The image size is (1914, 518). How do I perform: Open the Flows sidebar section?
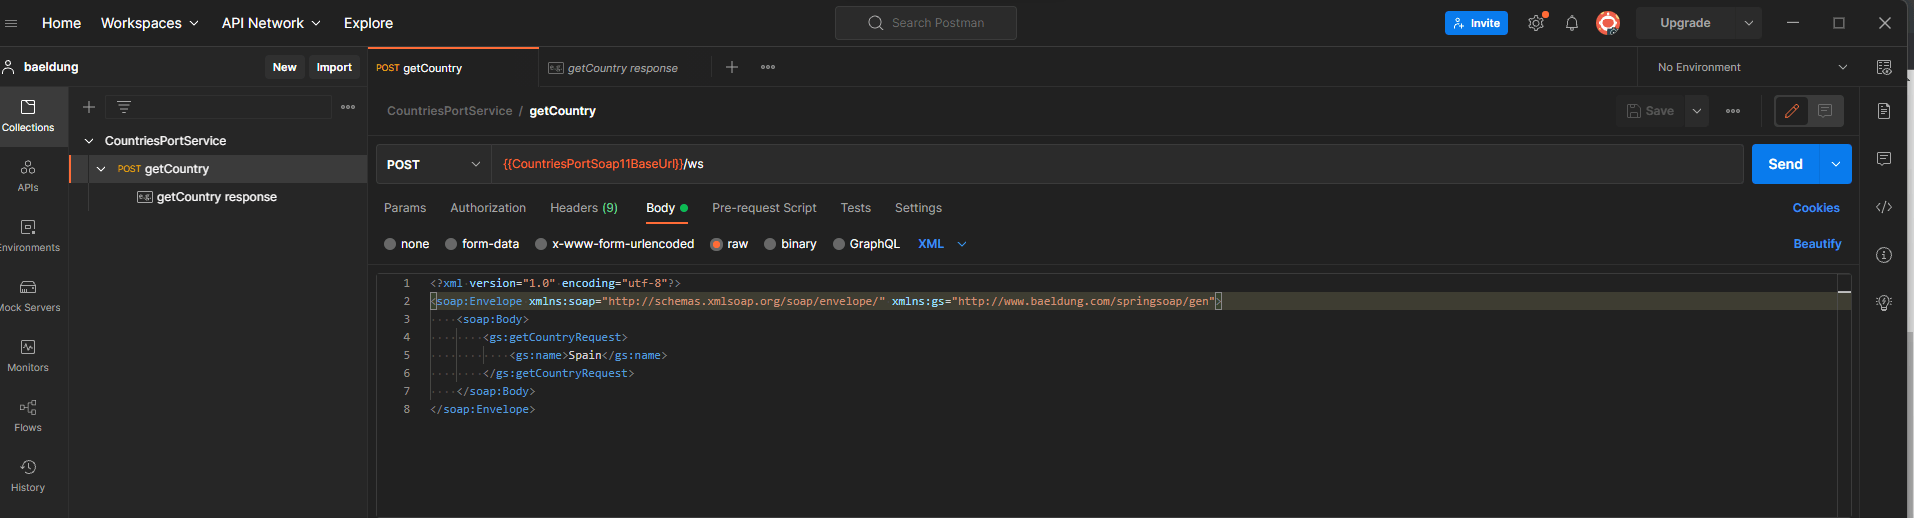(28, 415)
